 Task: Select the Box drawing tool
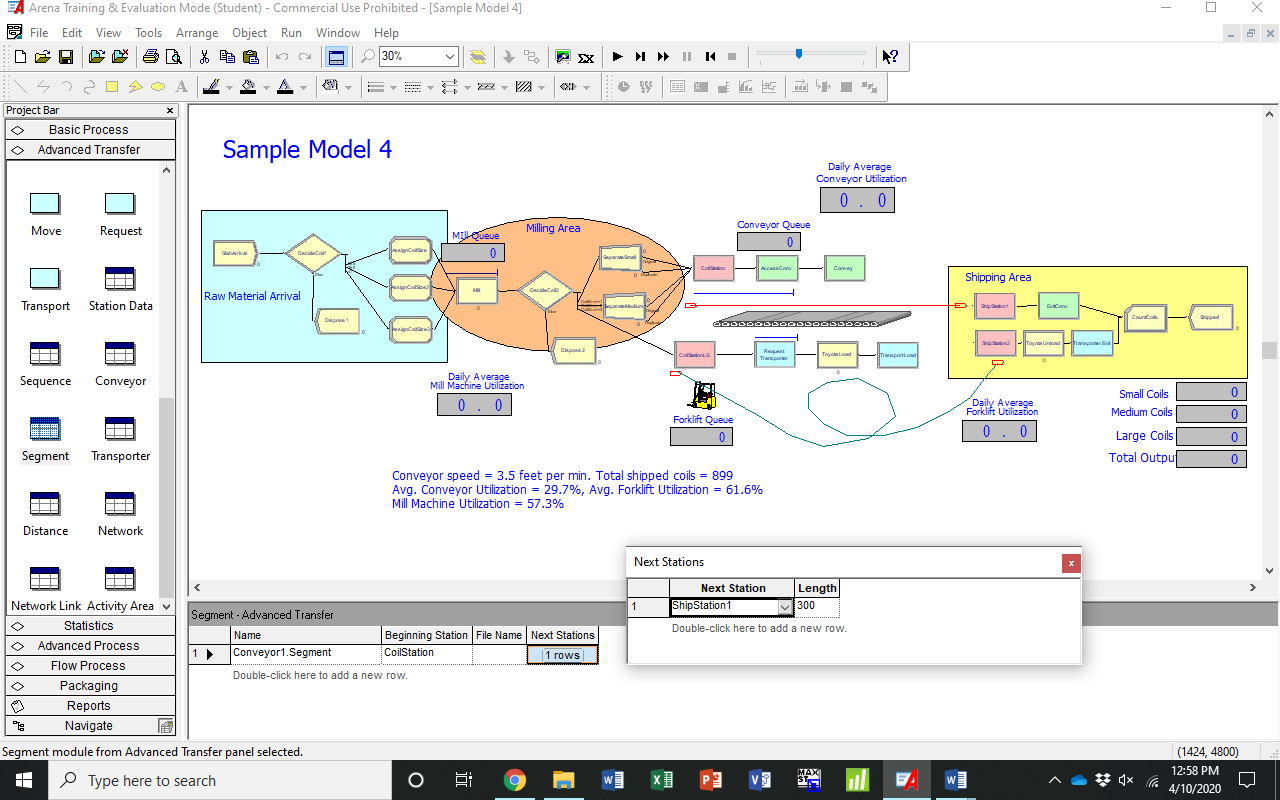tap(112, 87)
